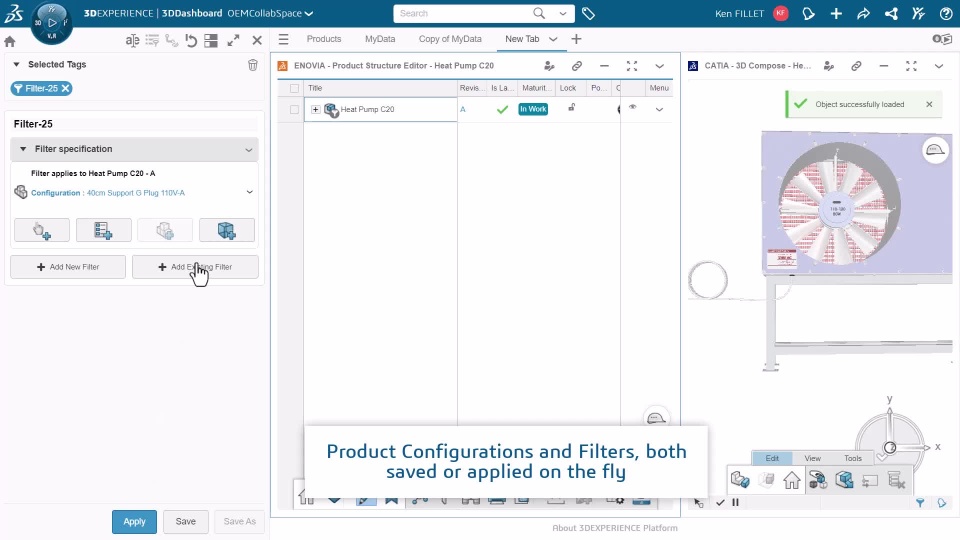This screenshot has width=960, height=540.
Task: Open ENOVIA widget link icon
Action: [x=577, y=66]
